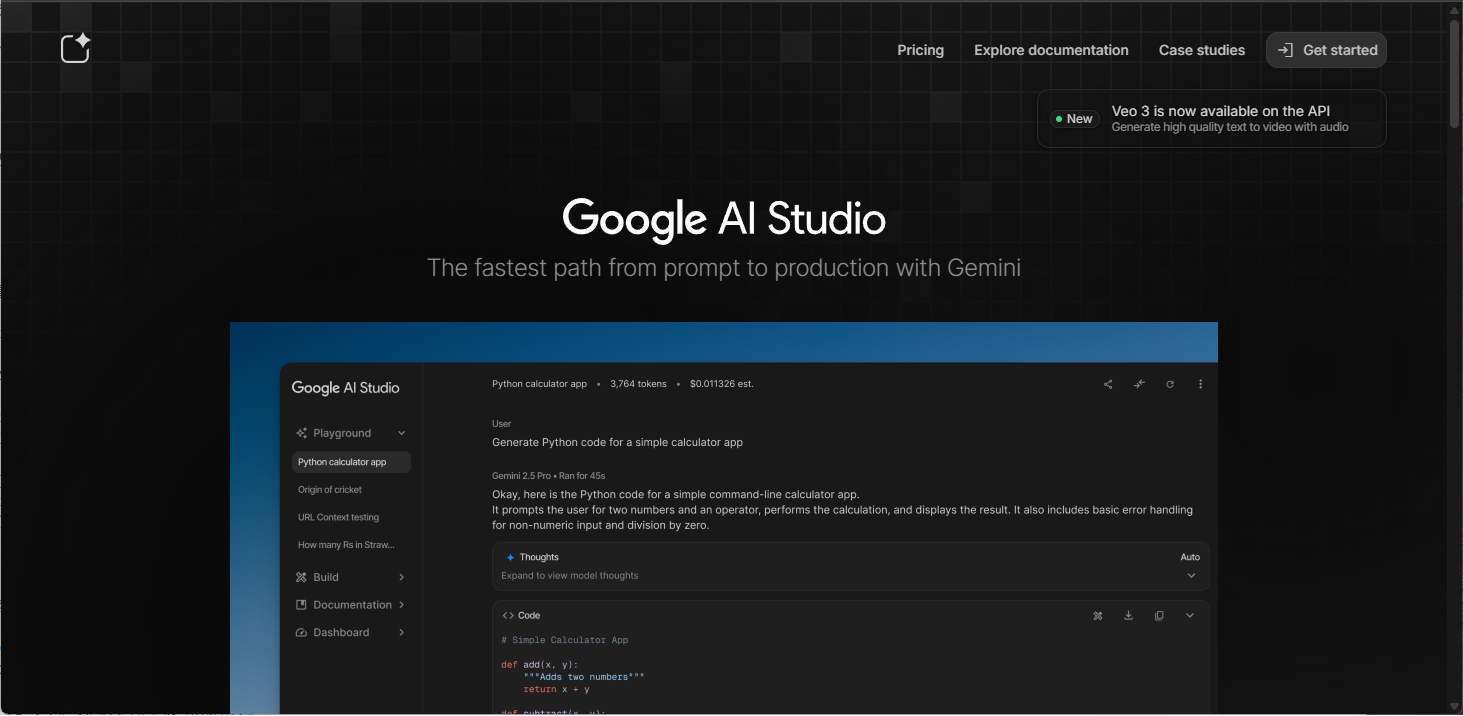This screenshot has width=1463, height=716.
Task: Go to Case studies
Action: pyautogui.click(x=1202, y=50)
